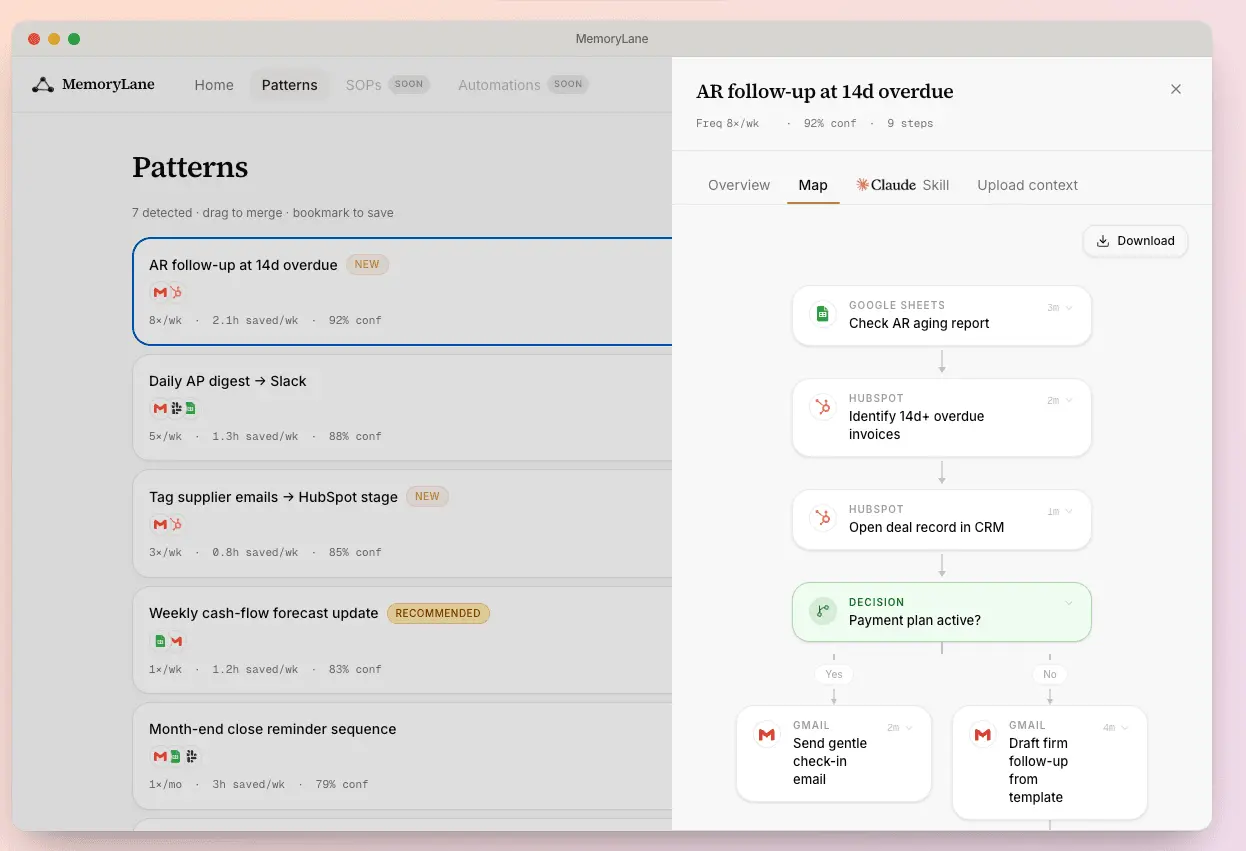Expand the Check AR aging report step

tap(1069, 308)
